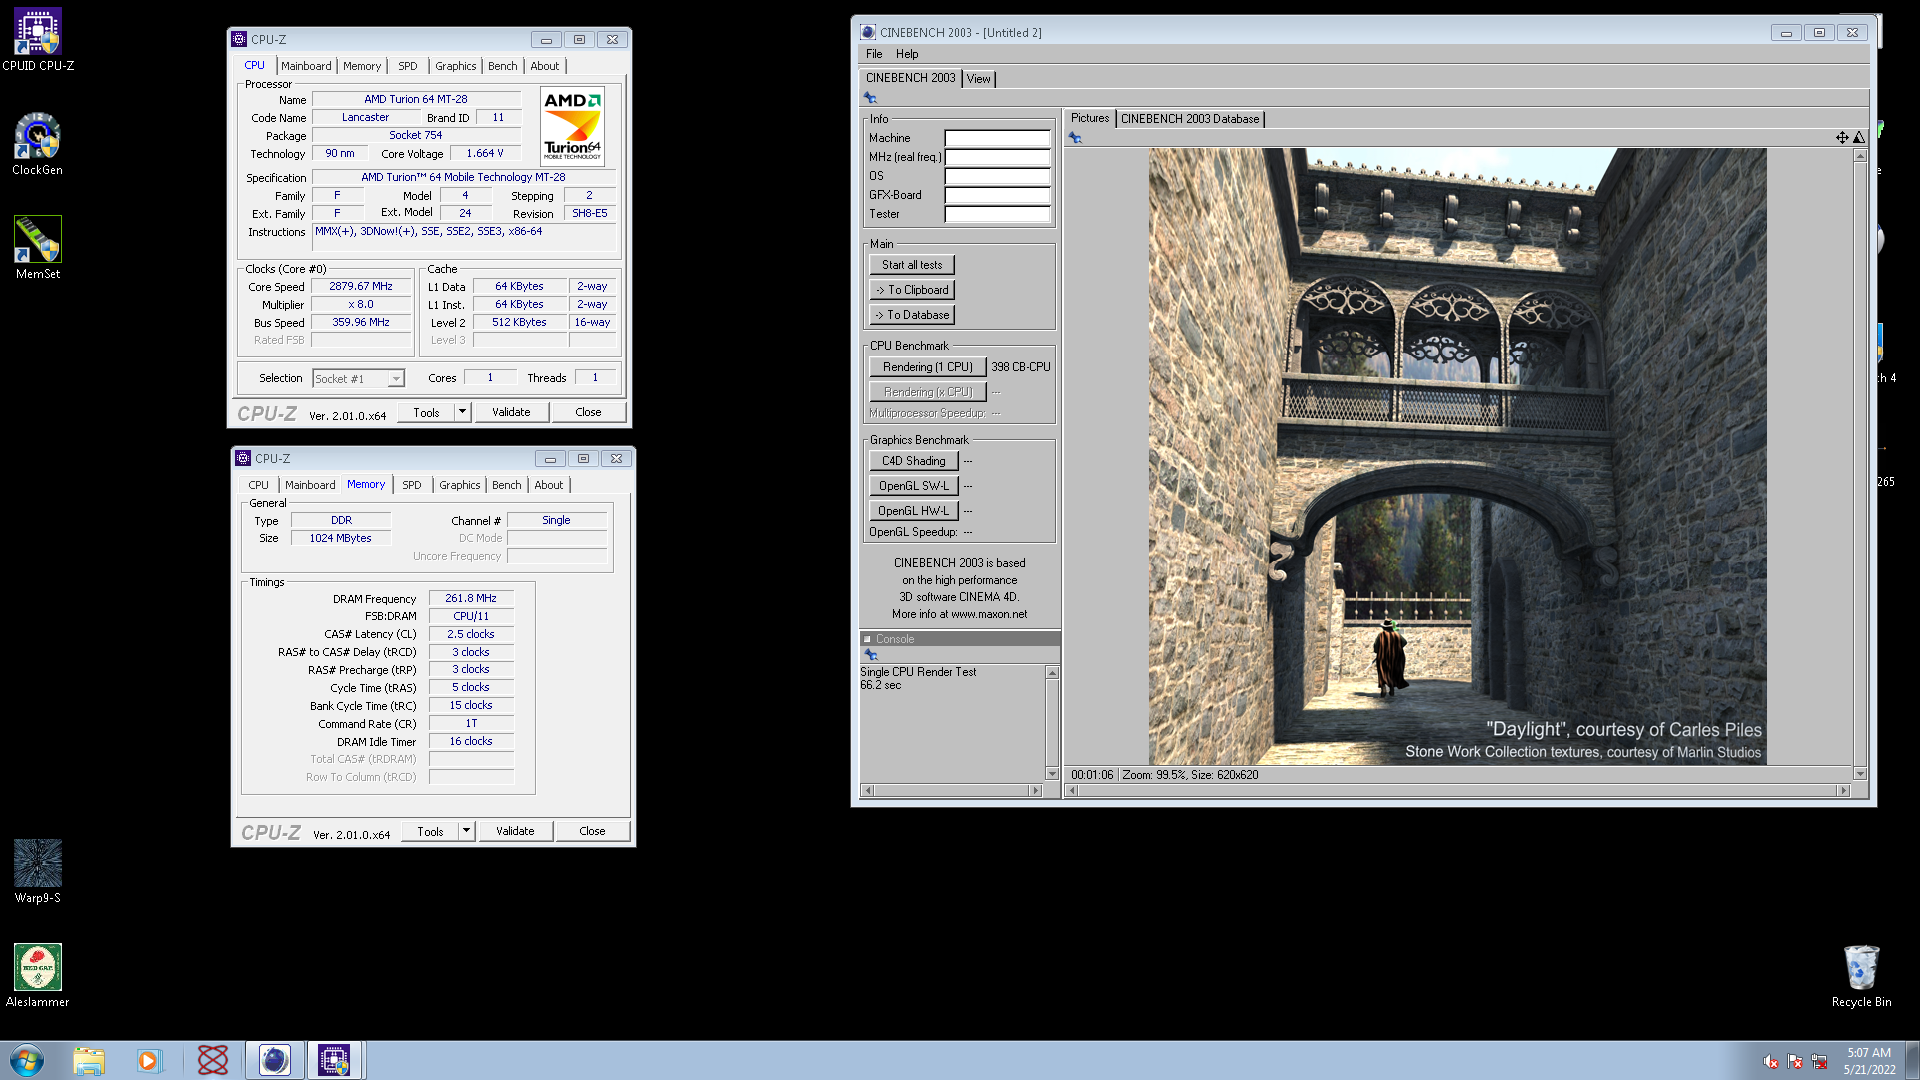Open the Tools dropdown arrow in the bottom CPU-Z window
The image size is (1920, 1080).
(x=466, y=831)
